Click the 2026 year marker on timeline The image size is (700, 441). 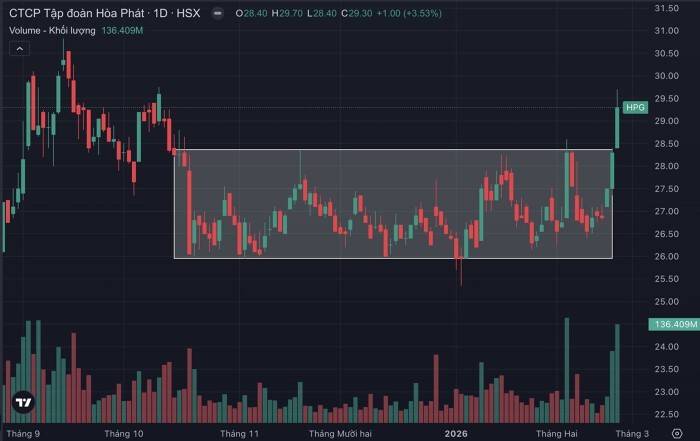456,432
